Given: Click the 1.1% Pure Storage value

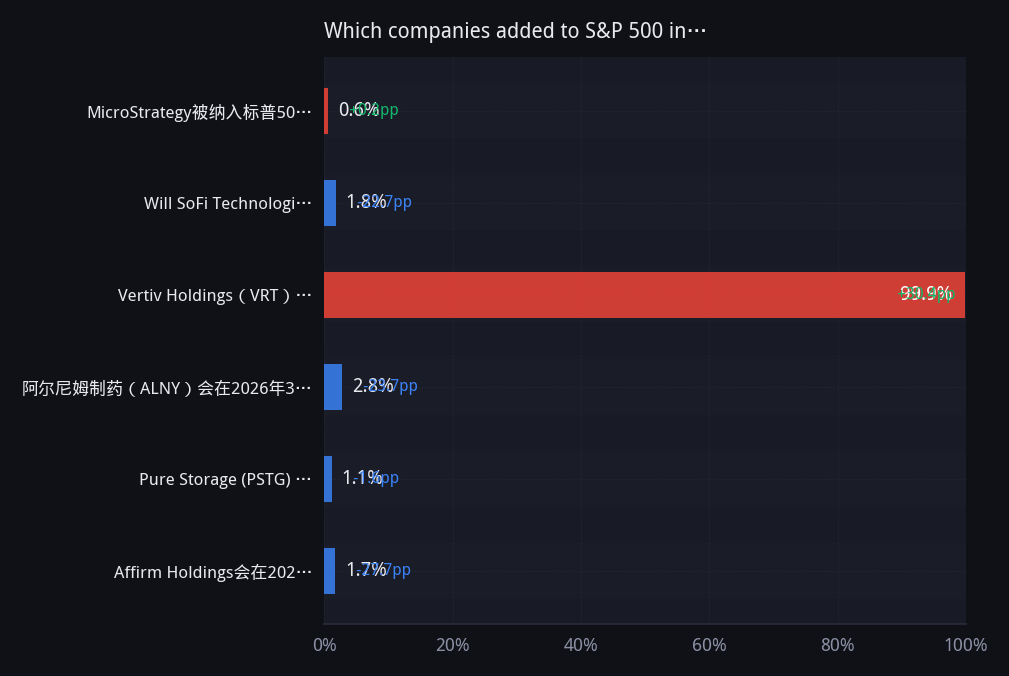Looking at the screenshot, I should point(362,477).
